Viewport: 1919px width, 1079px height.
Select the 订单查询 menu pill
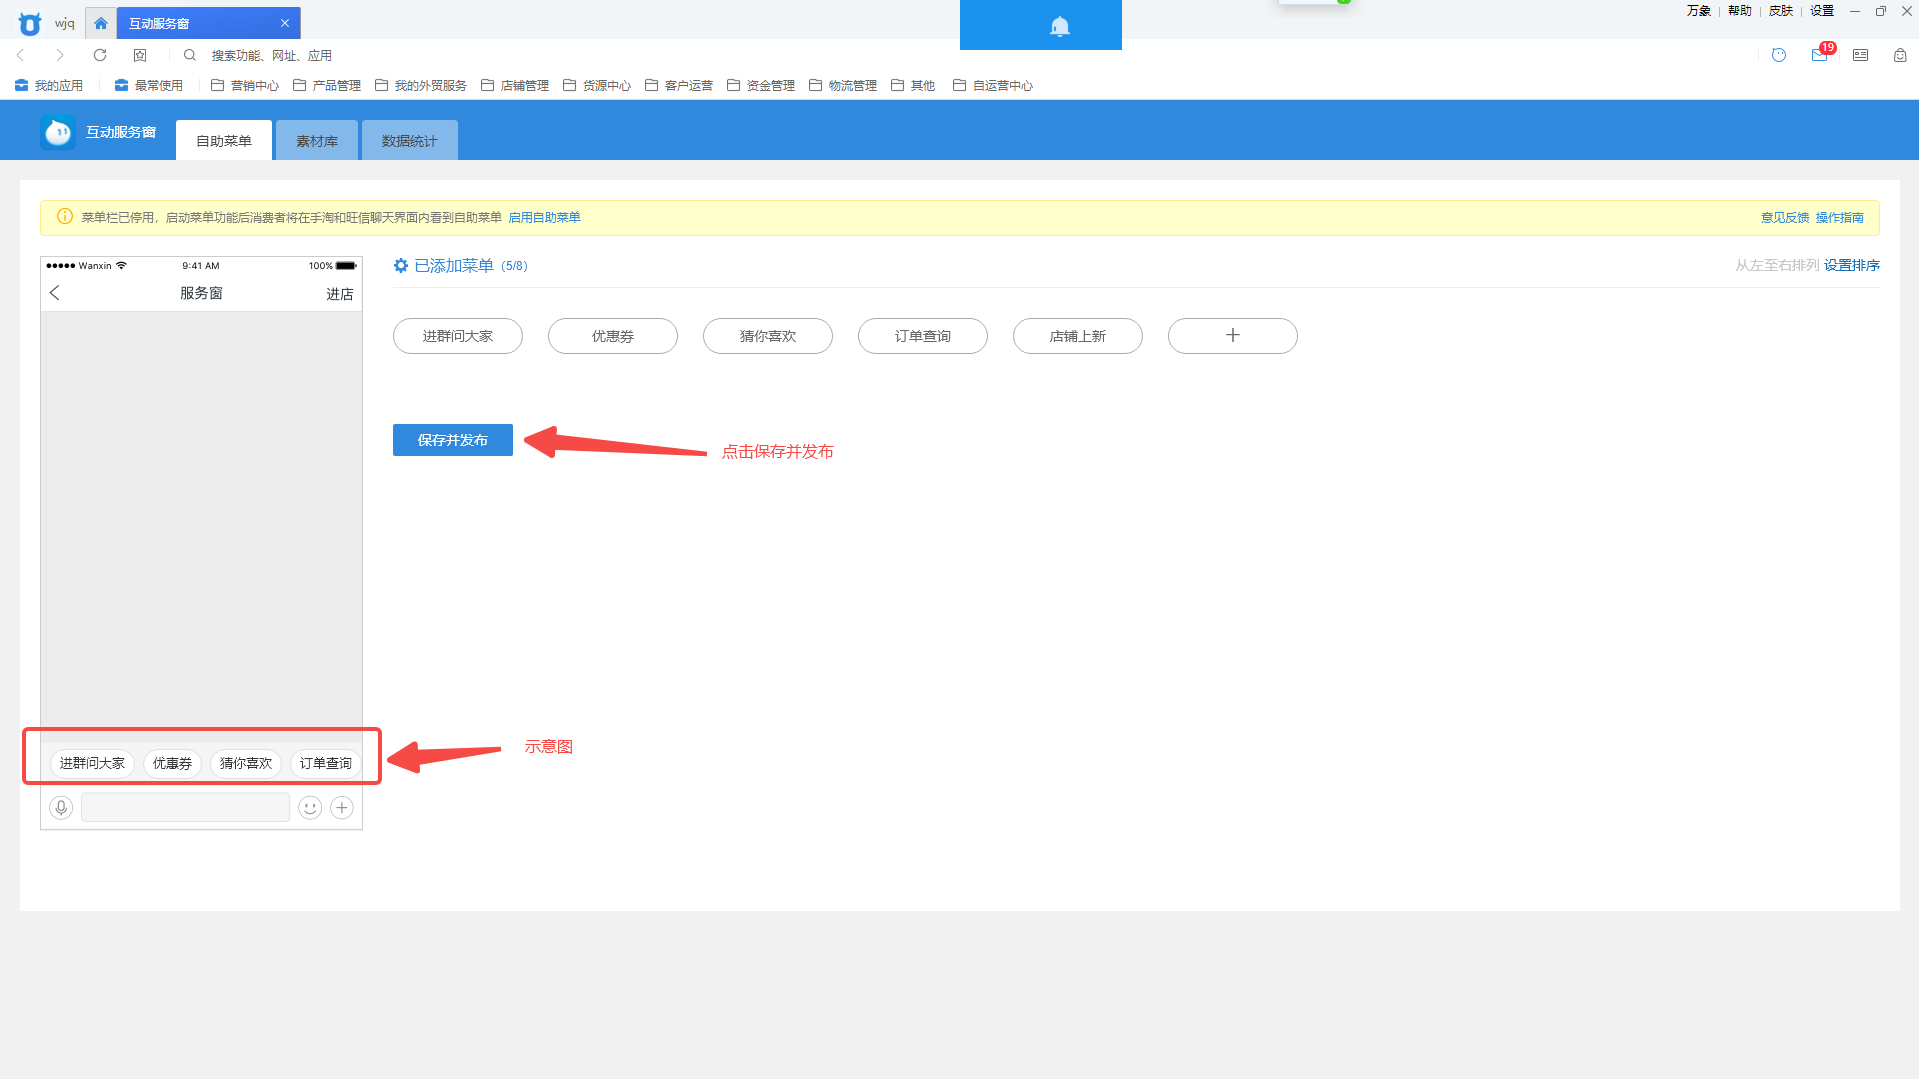click(923, 336)
